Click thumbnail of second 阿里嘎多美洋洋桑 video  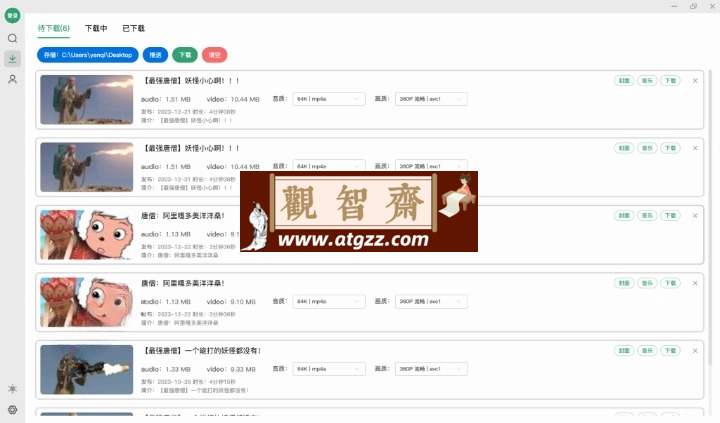coord(87,302)
